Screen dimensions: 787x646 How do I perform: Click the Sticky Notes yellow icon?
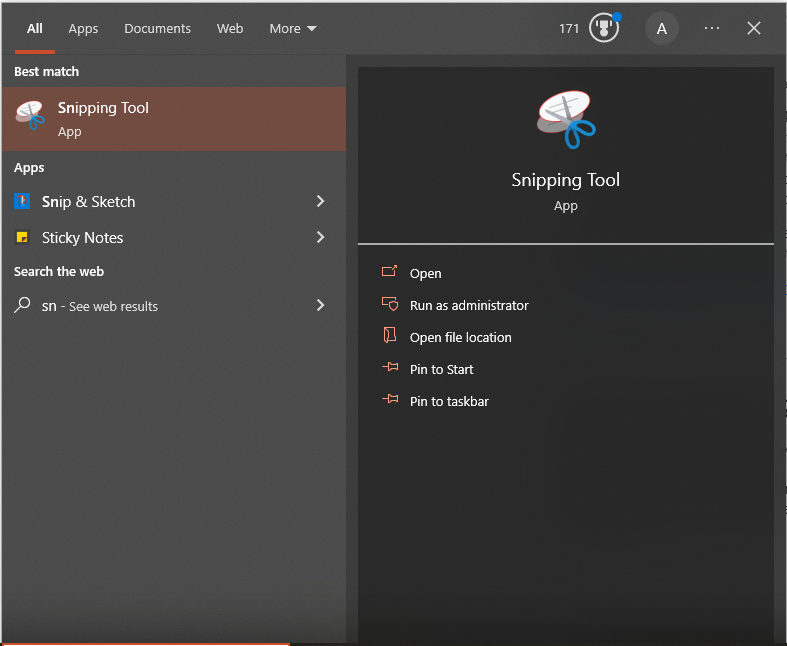pos(22,237)
